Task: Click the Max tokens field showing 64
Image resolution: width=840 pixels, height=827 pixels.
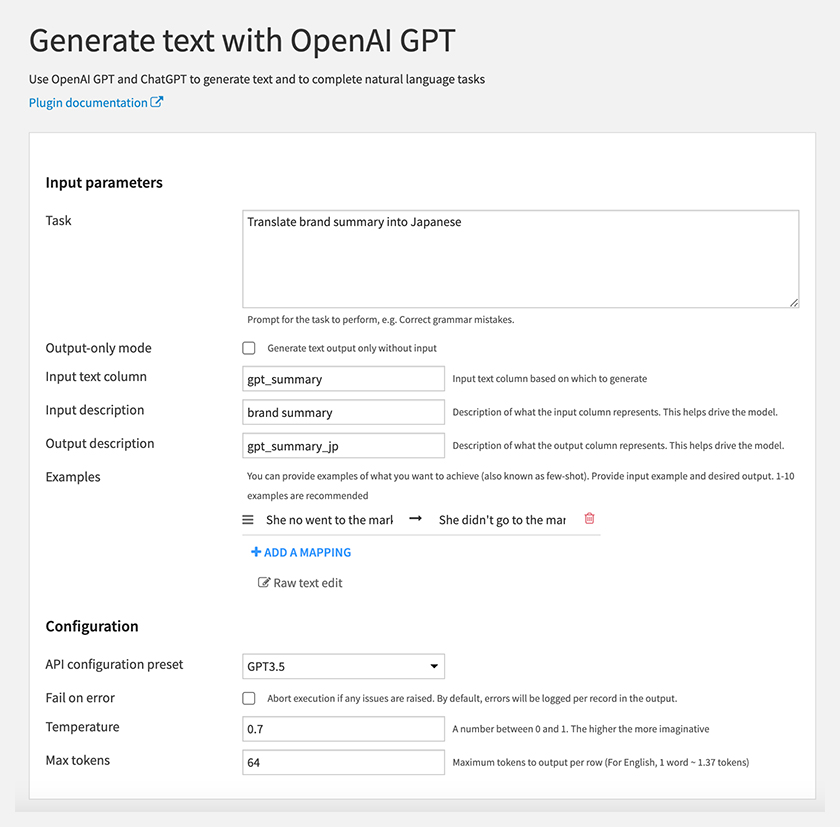Action: (343, 762)
